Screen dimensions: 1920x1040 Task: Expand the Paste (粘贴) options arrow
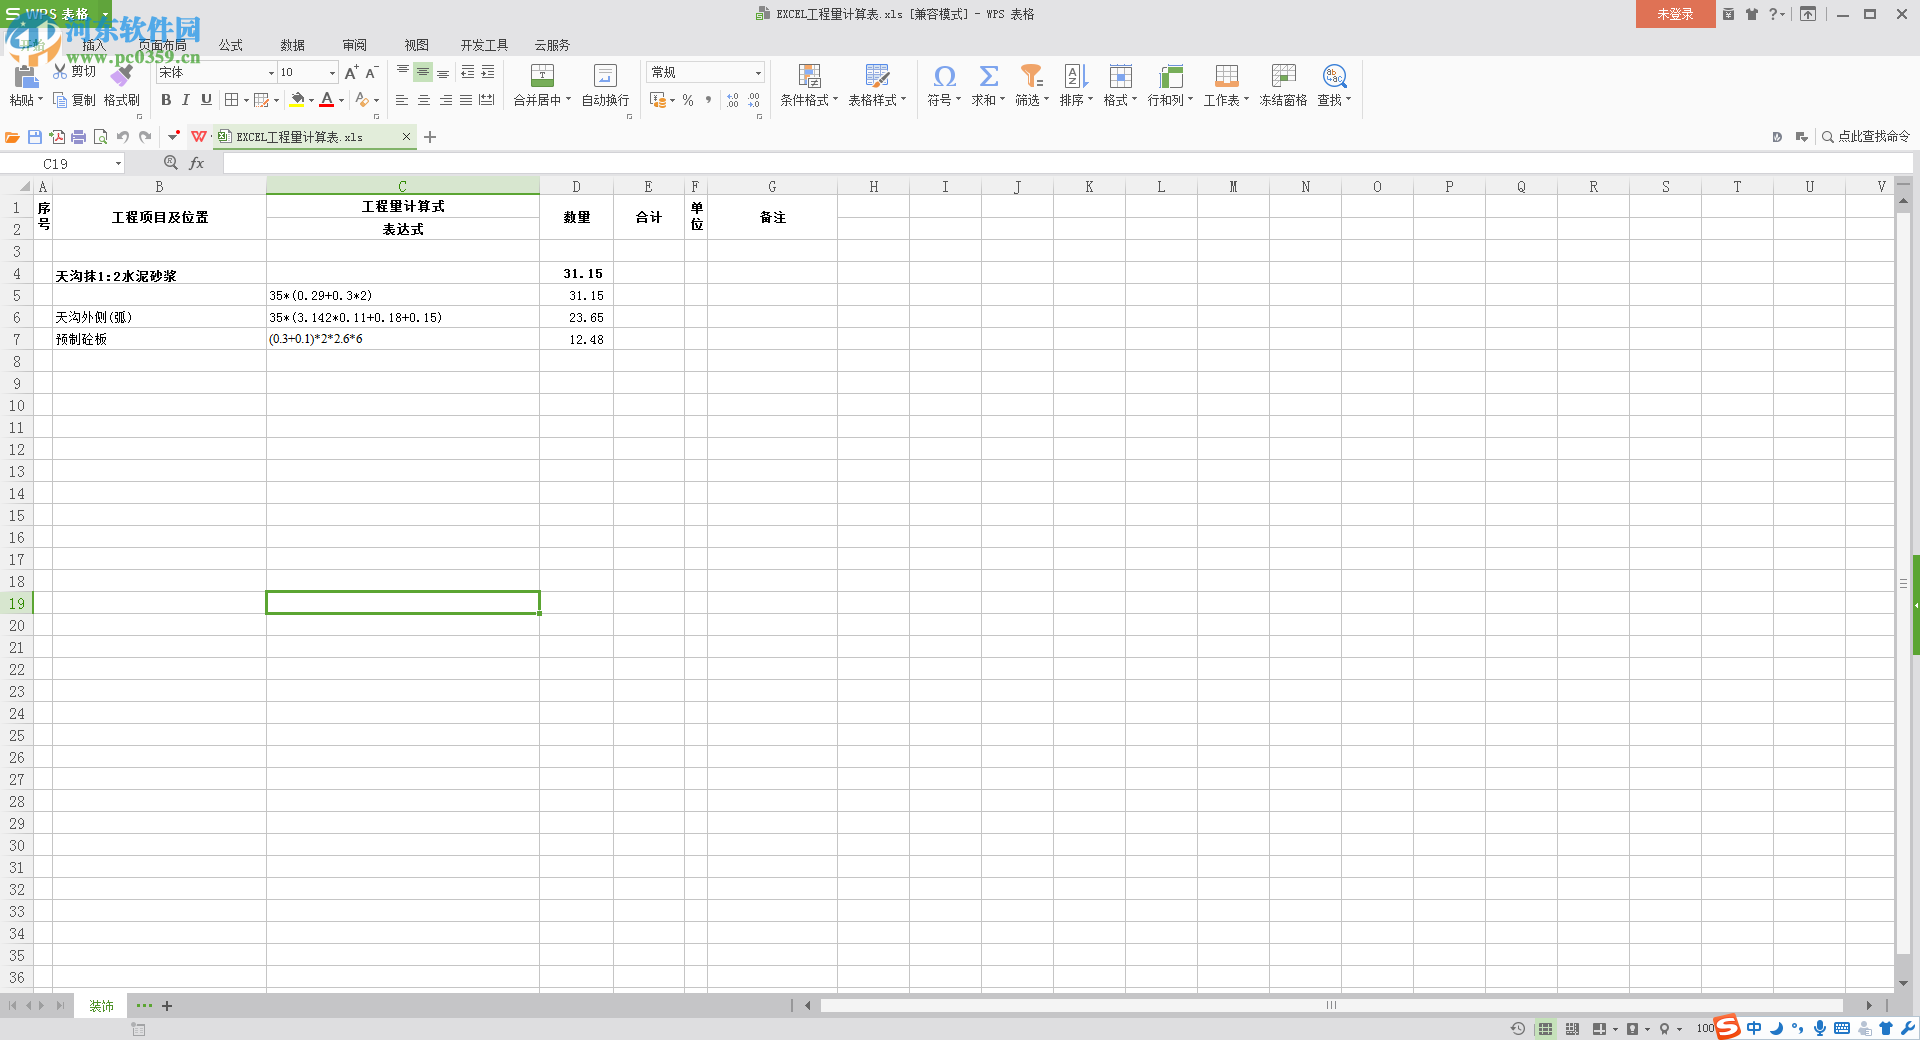tap(40, 100)
